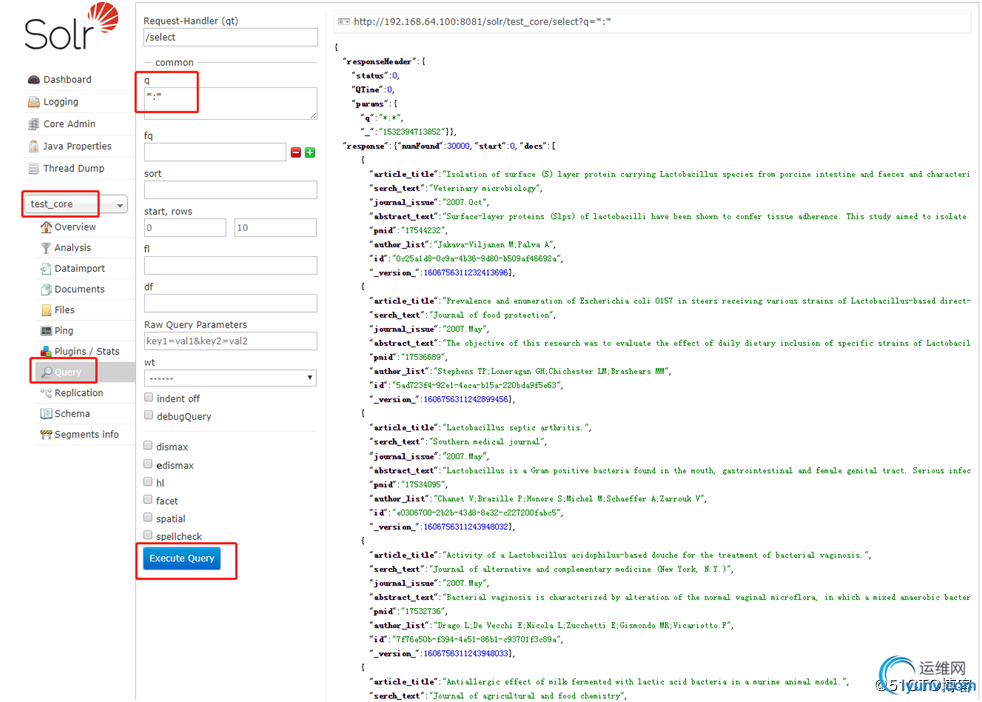The image size is (982, 702).
Task: Click the Solr logo
Action: pos(71,27)
